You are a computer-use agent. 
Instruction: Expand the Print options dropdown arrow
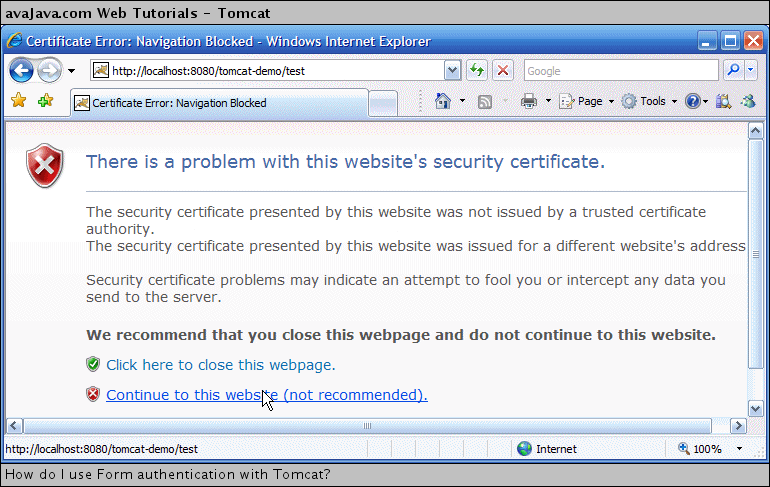click(x=549, y=101)
